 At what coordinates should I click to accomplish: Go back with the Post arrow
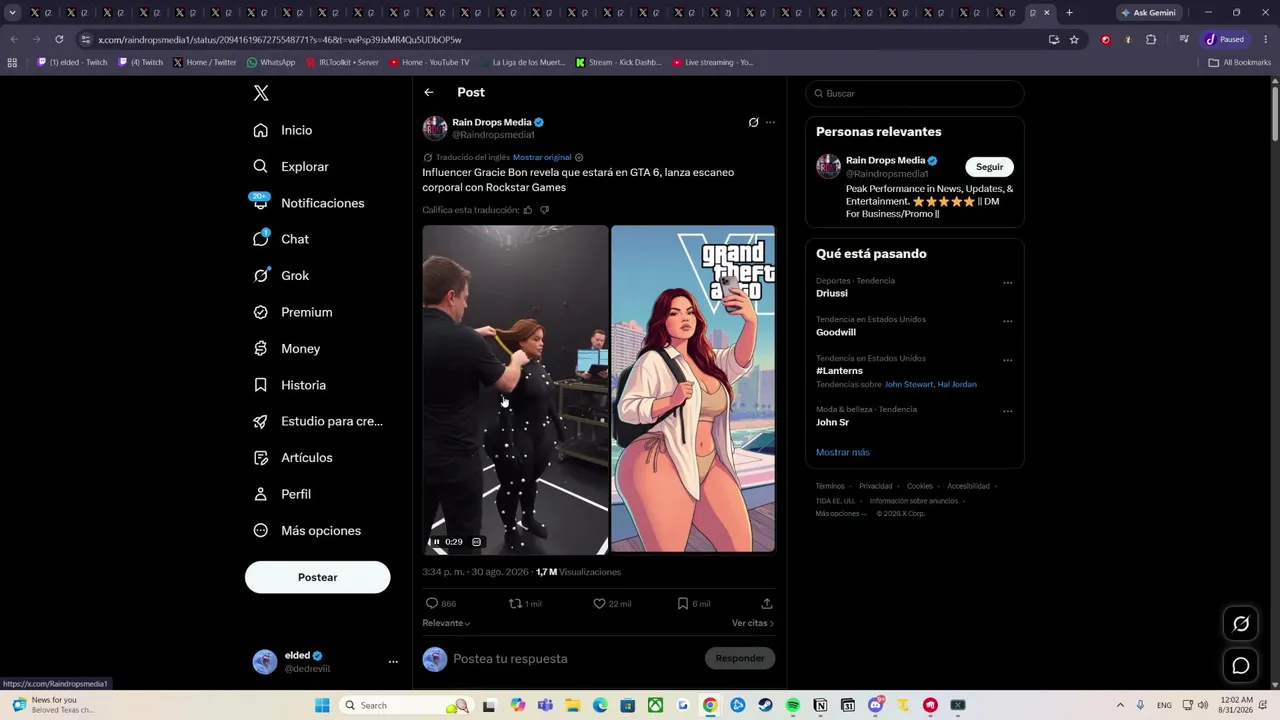tap(429, 92)
